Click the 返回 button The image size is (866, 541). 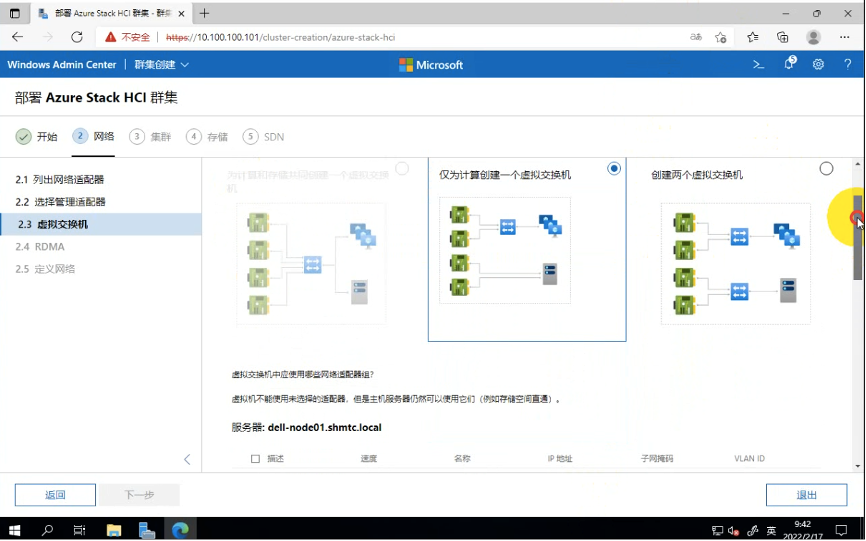click(x=55, y=495)
